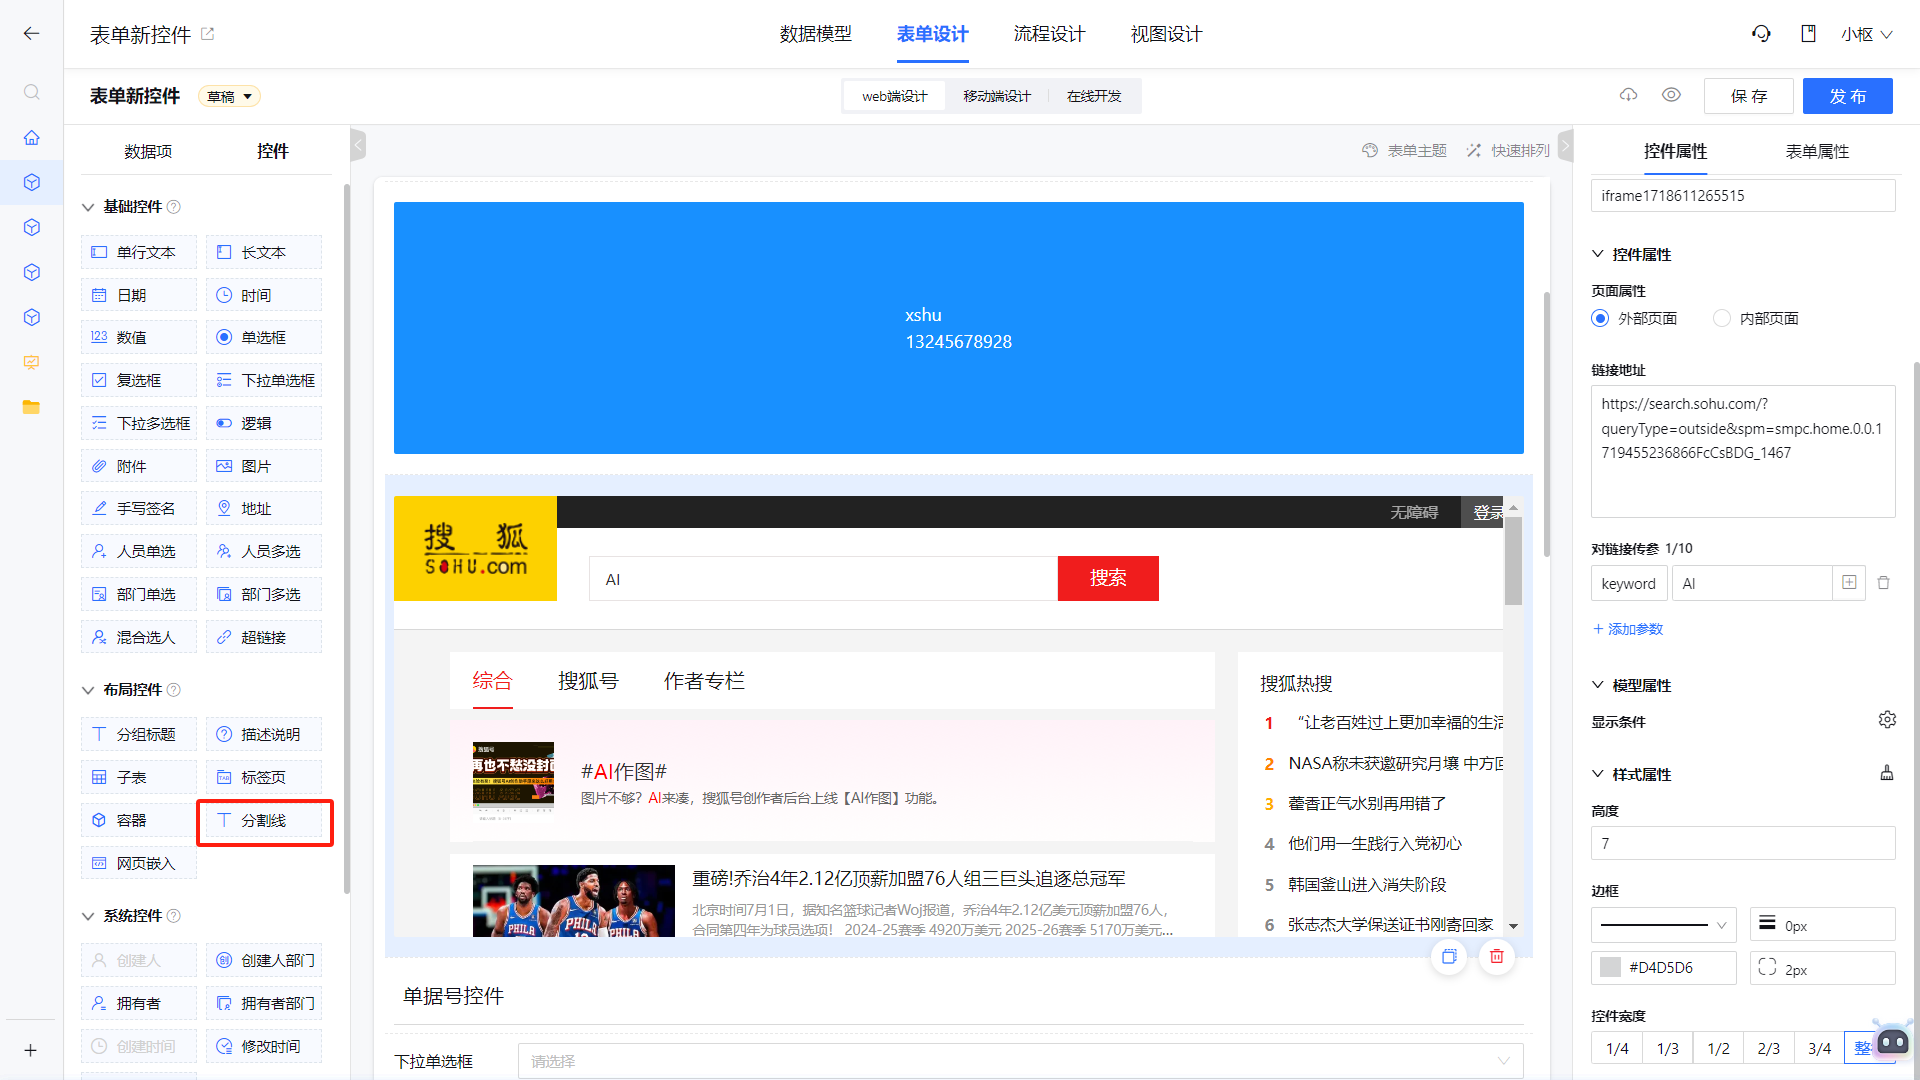Screen dimensions: 1920x1080
Task: Add the 容器 container control
Action: (x=139, y=821)
